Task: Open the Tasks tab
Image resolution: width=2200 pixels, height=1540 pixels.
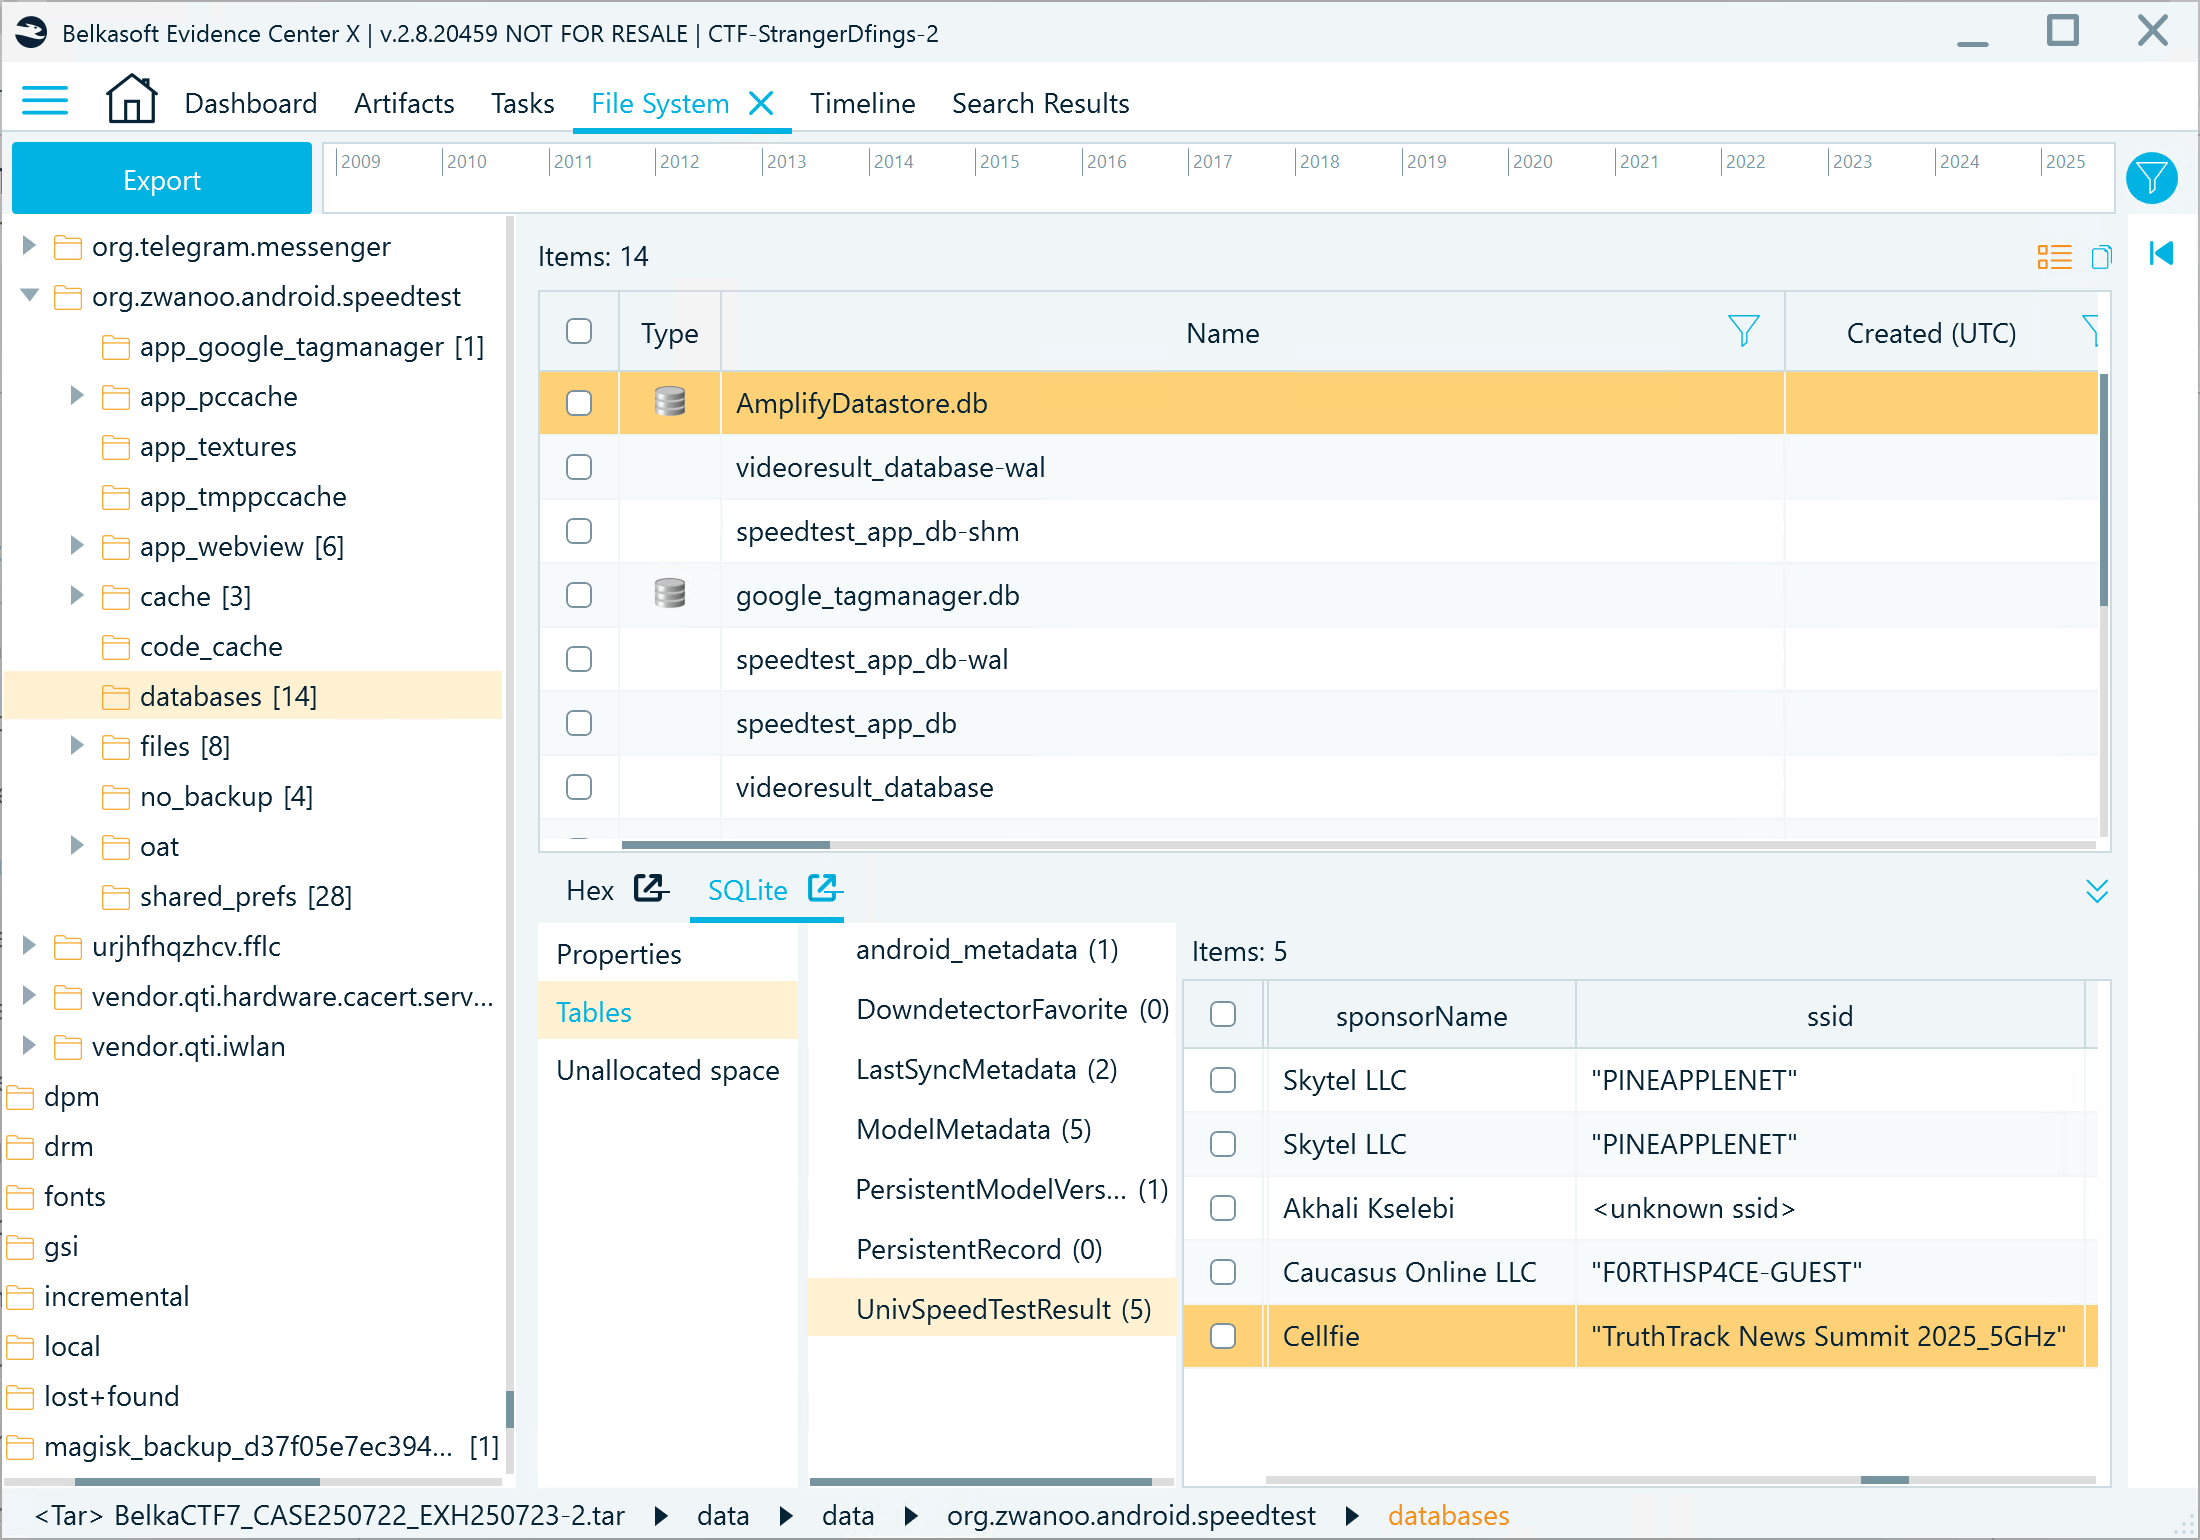Action: tap(522, 103)
